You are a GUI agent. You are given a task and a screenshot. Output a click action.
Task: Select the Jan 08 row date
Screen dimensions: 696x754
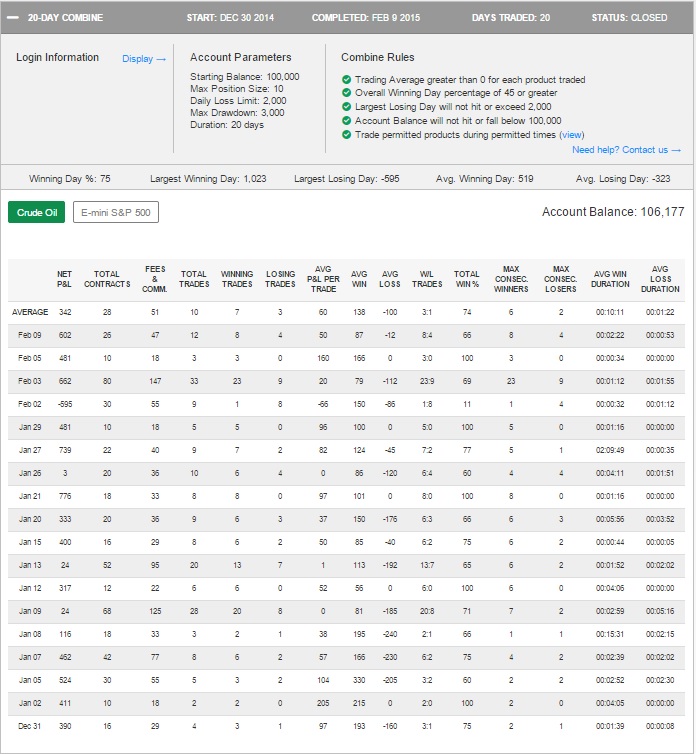click(x=30, y=634)
